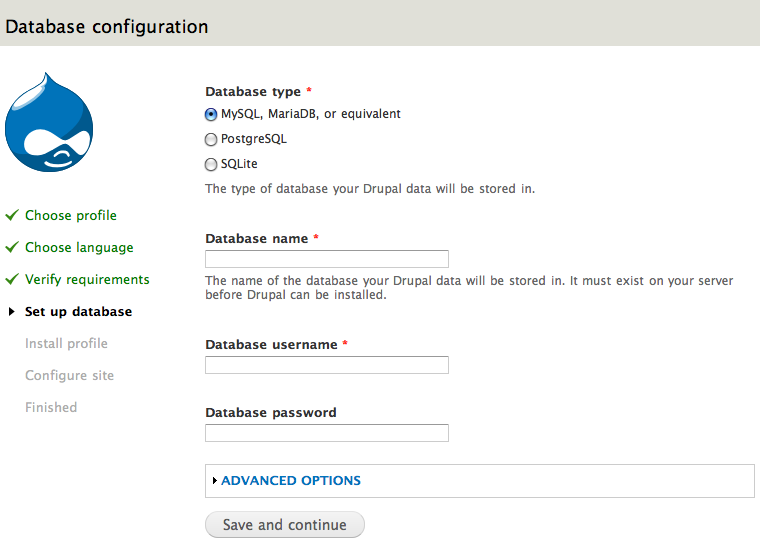This screenshot has width=760, height=550.
Task: Click the Database password field
Action: coord(326,433)
